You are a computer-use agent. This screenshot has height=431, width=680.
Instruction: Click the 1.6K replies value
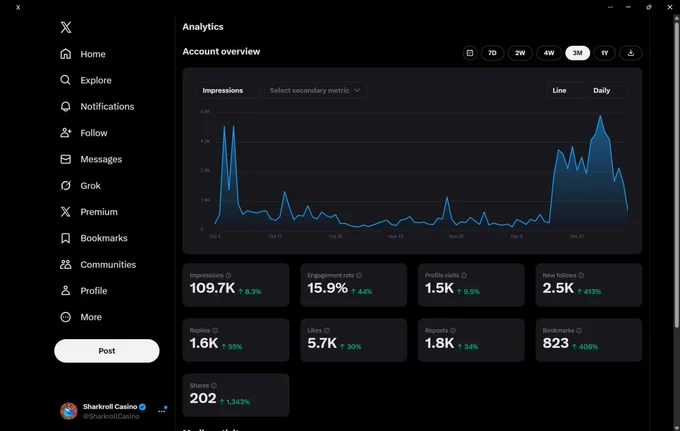204,343
